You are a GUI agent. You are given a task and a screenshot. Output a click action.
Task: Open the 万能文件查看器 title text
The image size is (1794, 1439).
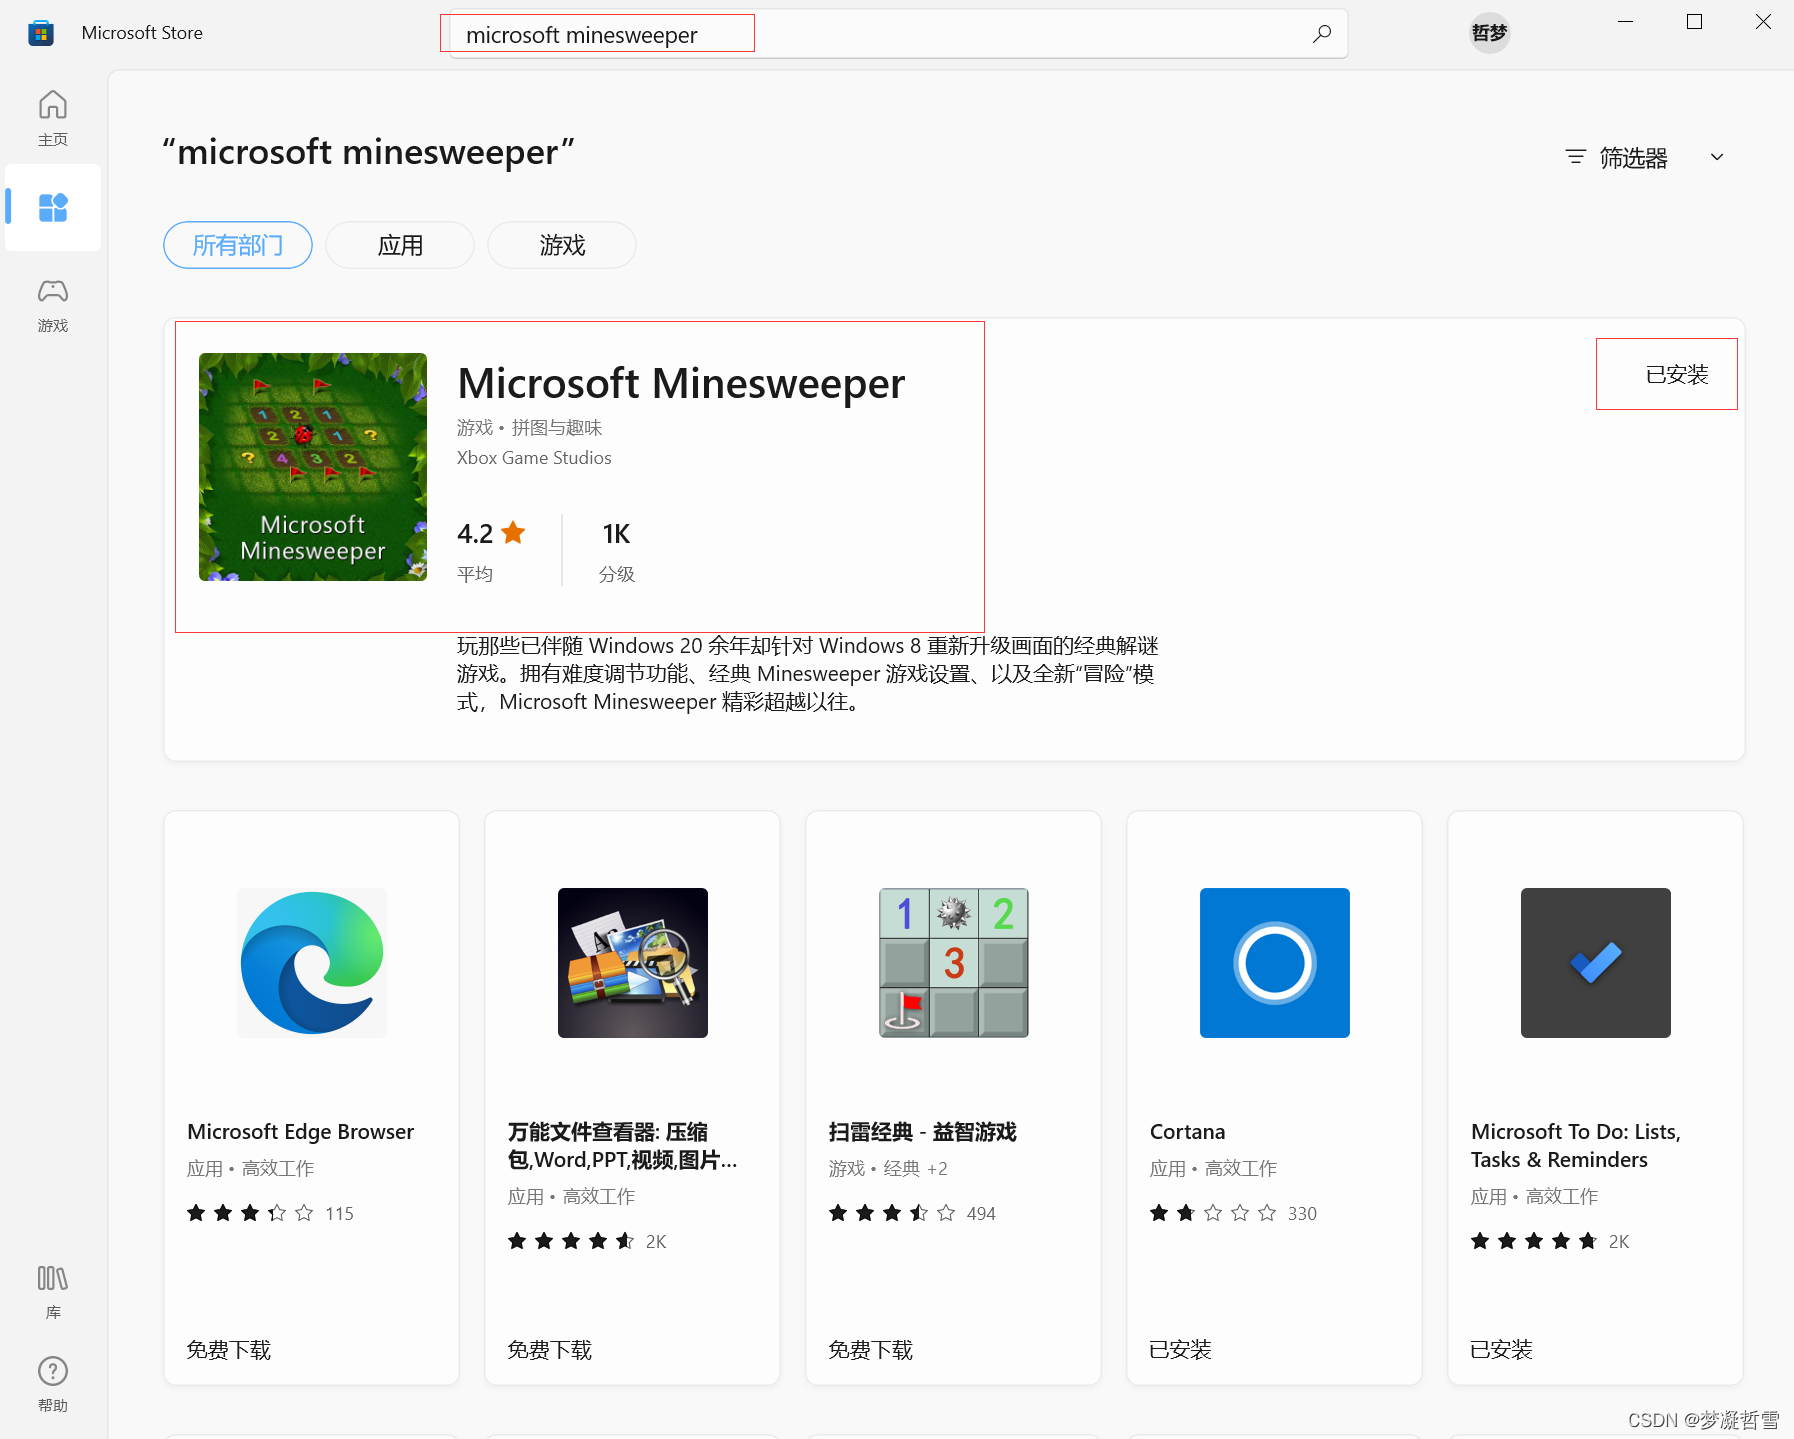coord(622,1146)
